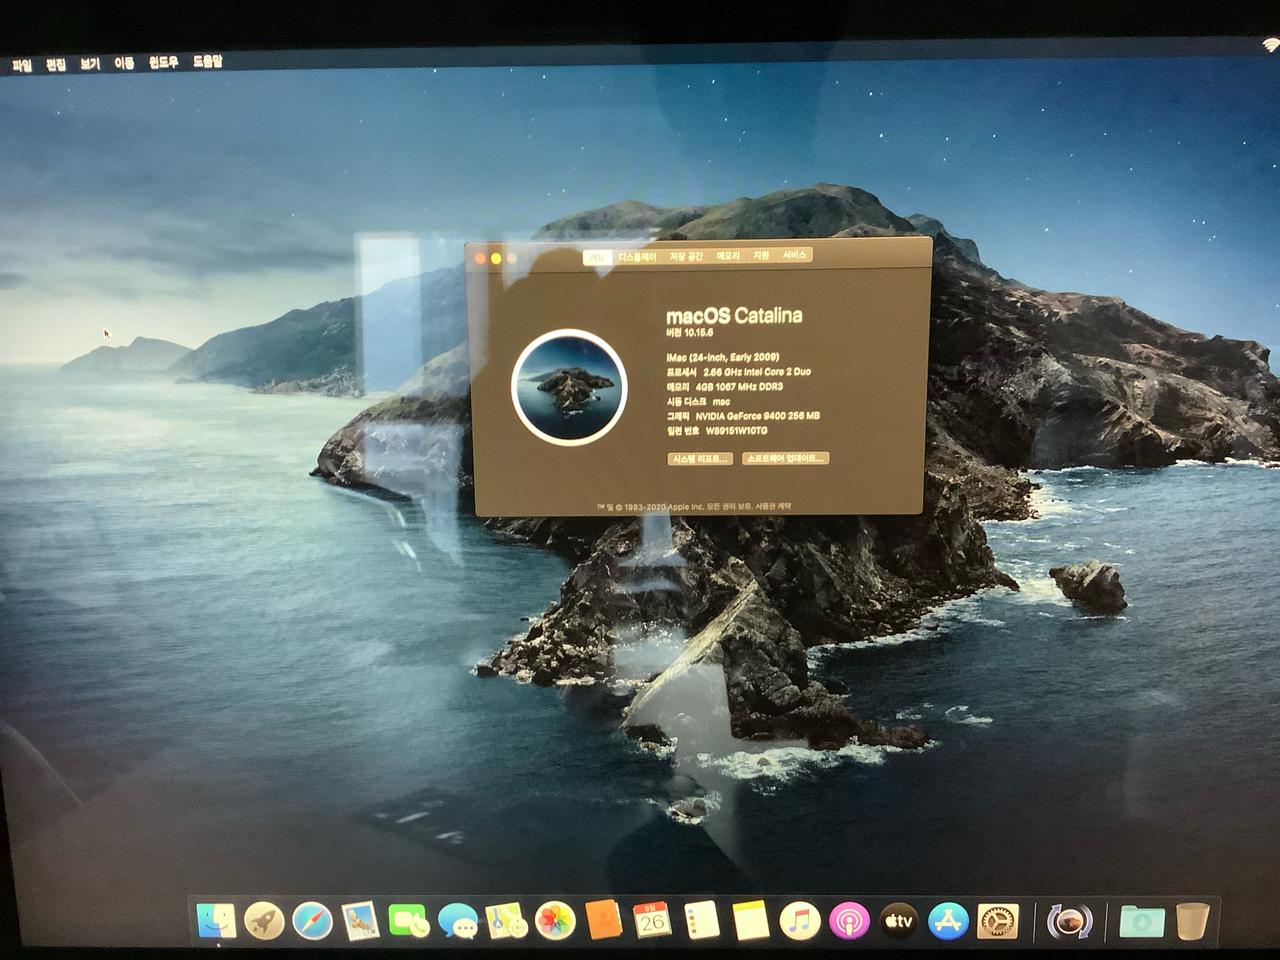Click the 소프트웨어 업데이트... button
This screenshot has width=1280, height=960.
point(785,459)
